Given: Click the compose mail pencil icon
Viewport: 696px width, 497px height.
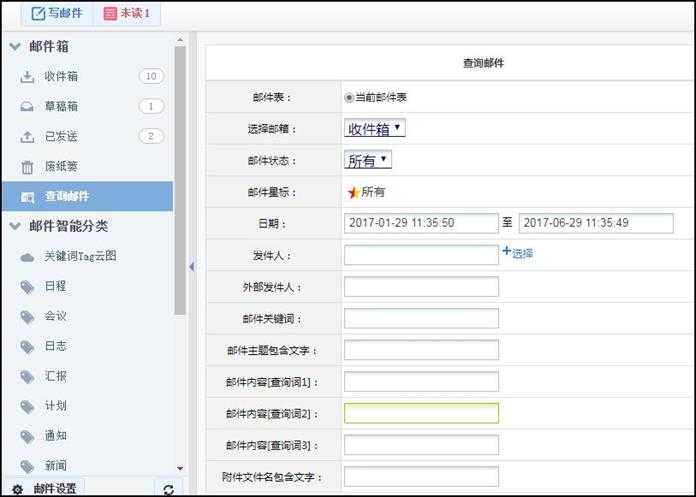Looking at the screenshot, I should pos(38,14).
